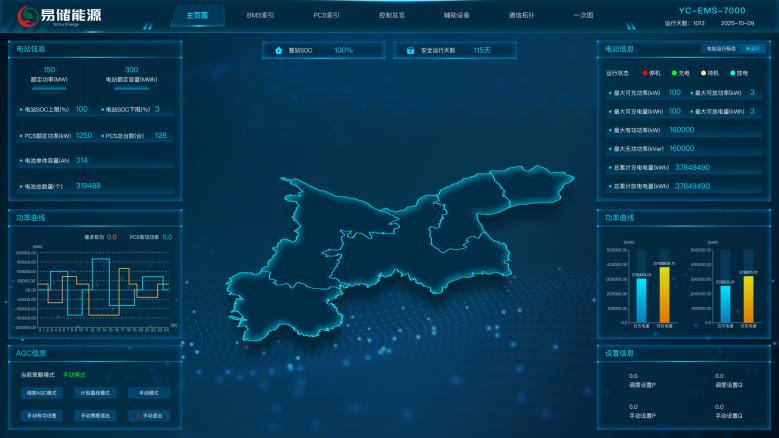Click the house icon beside 整站SOC
779x438 pixels.
(x=278, y=51)
